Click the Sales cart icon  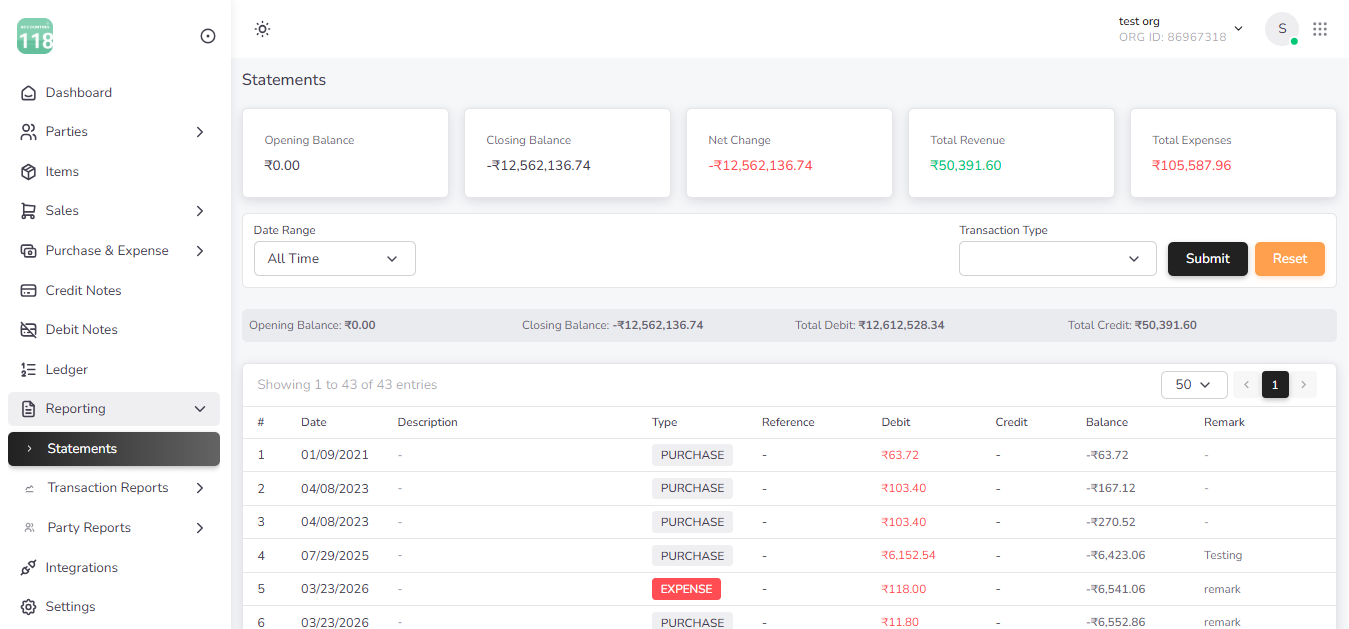click(28, 211)
